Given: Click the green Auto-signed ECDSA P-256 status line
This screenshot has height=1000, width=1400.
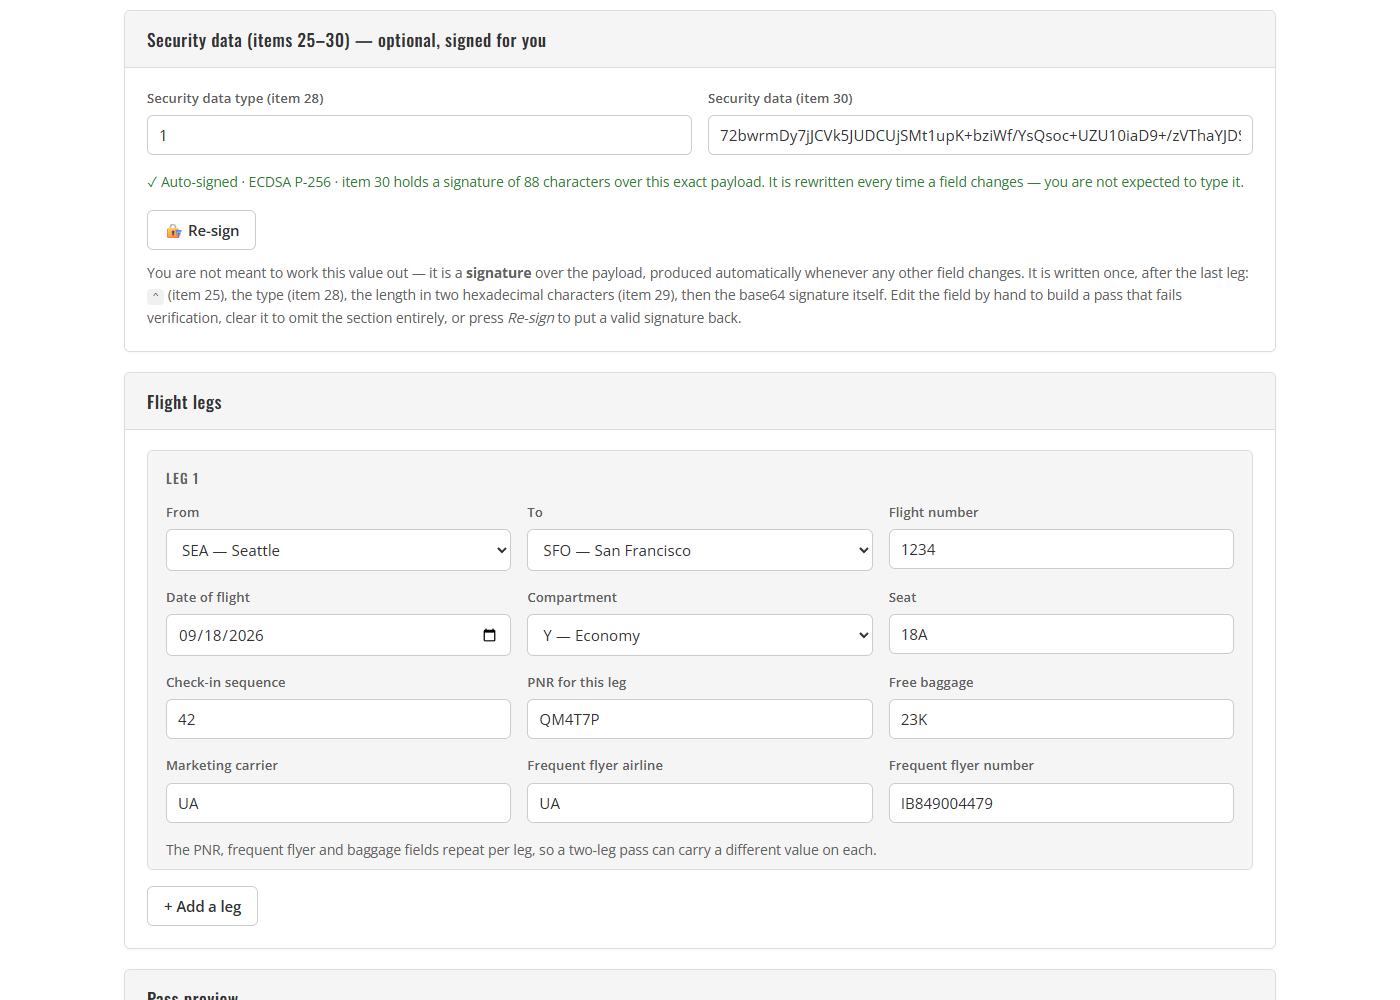Looking at the screenshot, I should pos(695,182).
